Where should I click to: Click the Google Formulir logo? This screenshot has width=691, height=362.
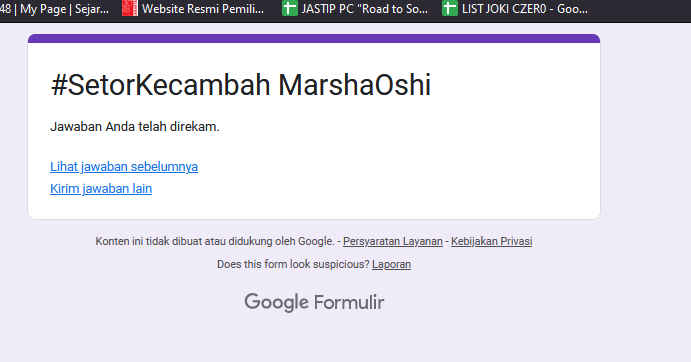click(314, 302)
